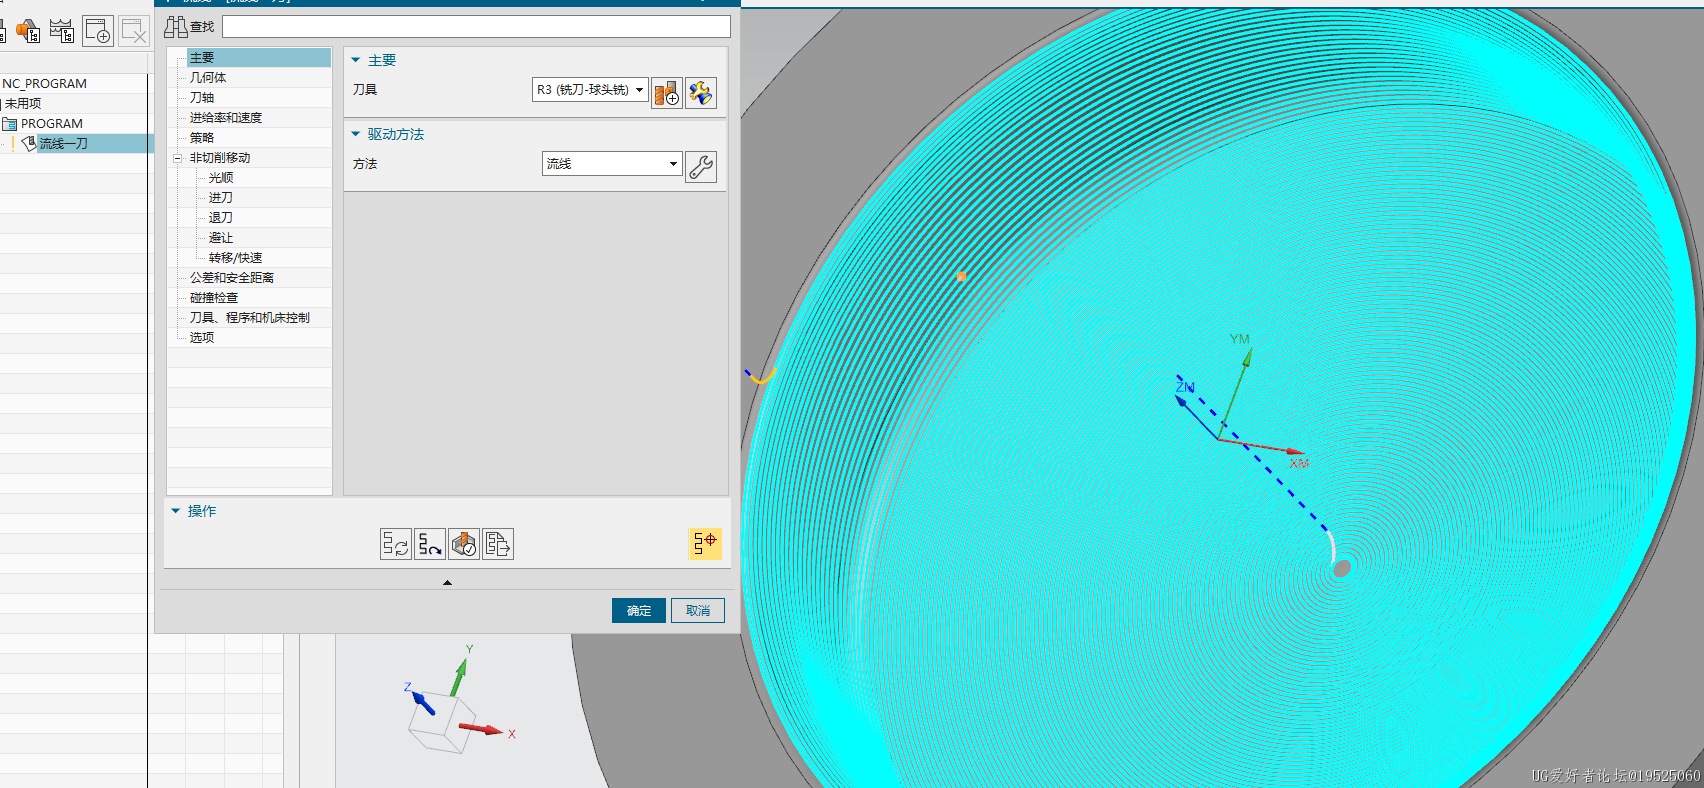Click the binoculars Find icon

(x=176, y=26)
